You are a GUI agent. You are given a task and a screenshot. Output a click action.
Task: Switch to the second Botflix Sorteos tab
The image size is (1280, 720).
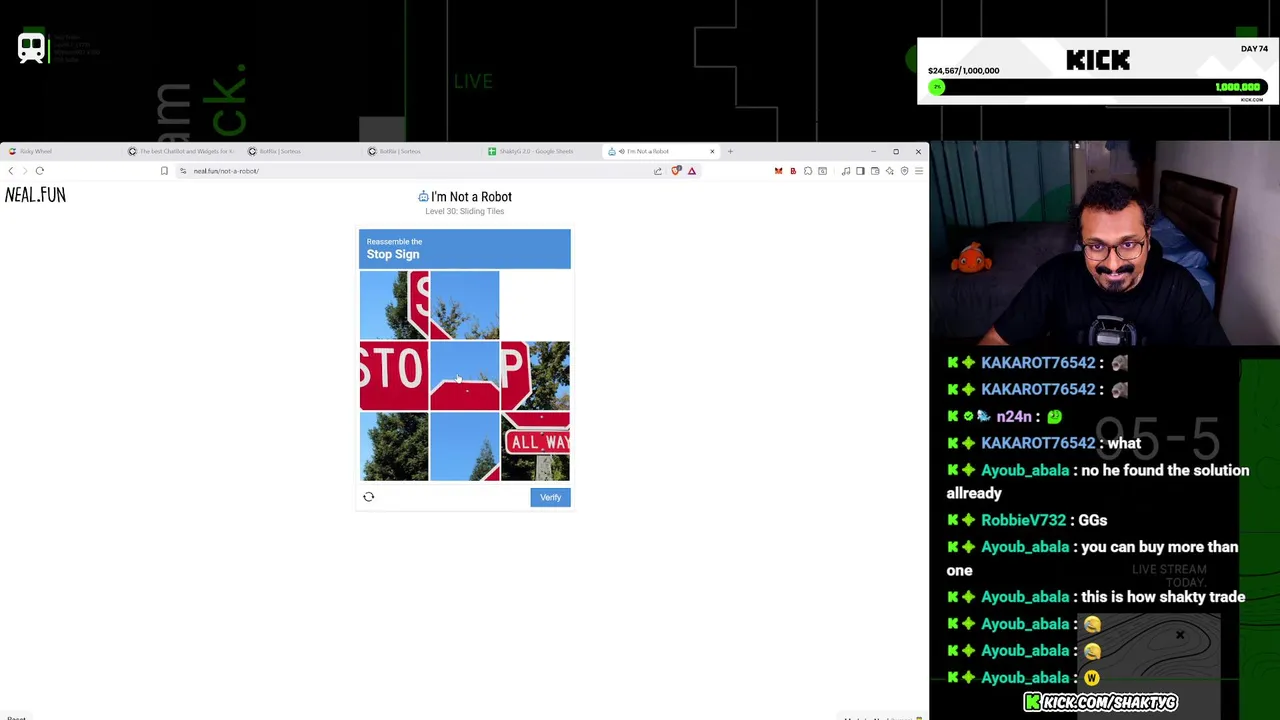coord(420,151)
